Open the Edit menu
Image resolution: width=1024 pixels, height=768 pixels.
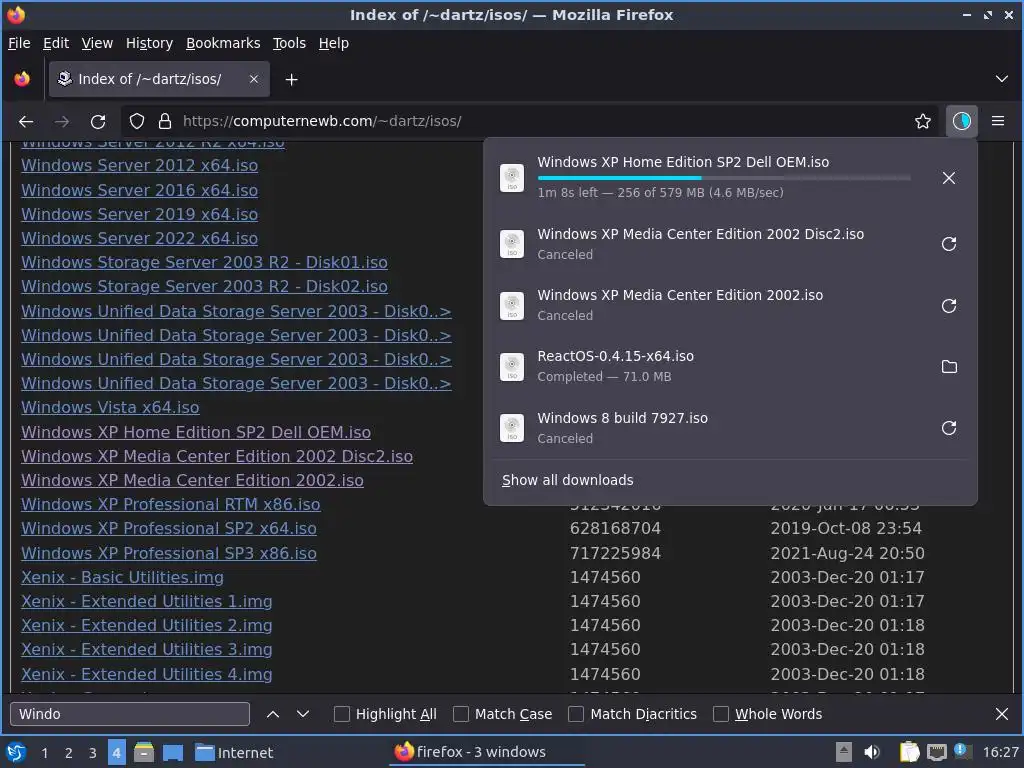[x=56, y=43]
